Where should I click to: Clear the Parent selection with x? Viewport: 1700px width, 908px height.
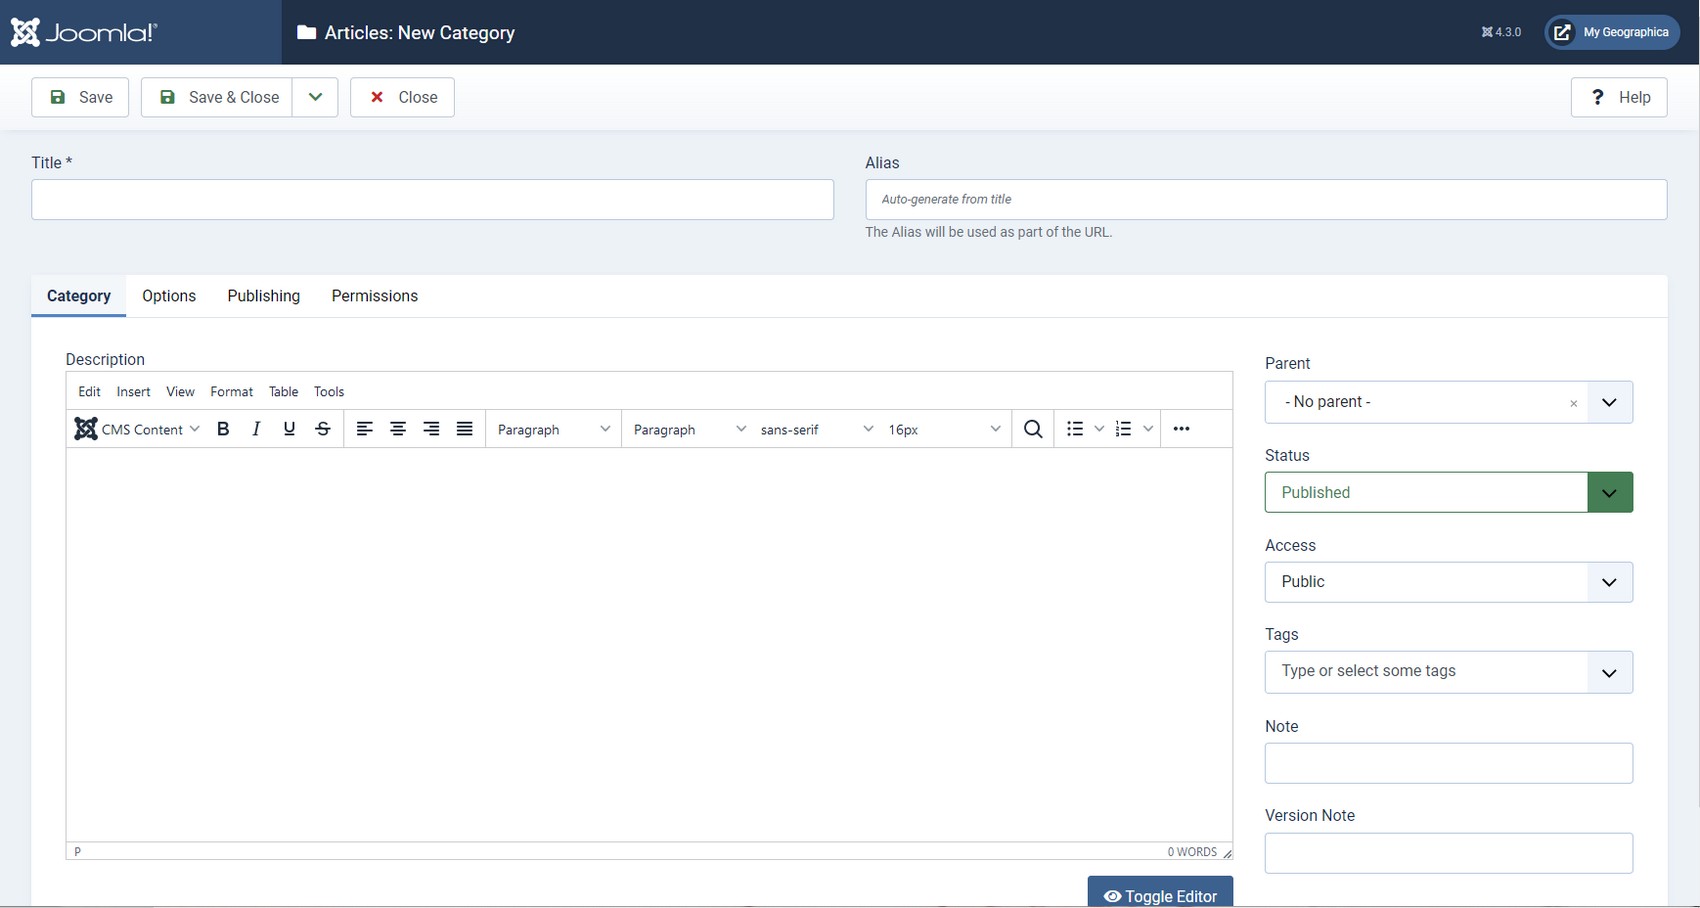tap(1573, 404)
